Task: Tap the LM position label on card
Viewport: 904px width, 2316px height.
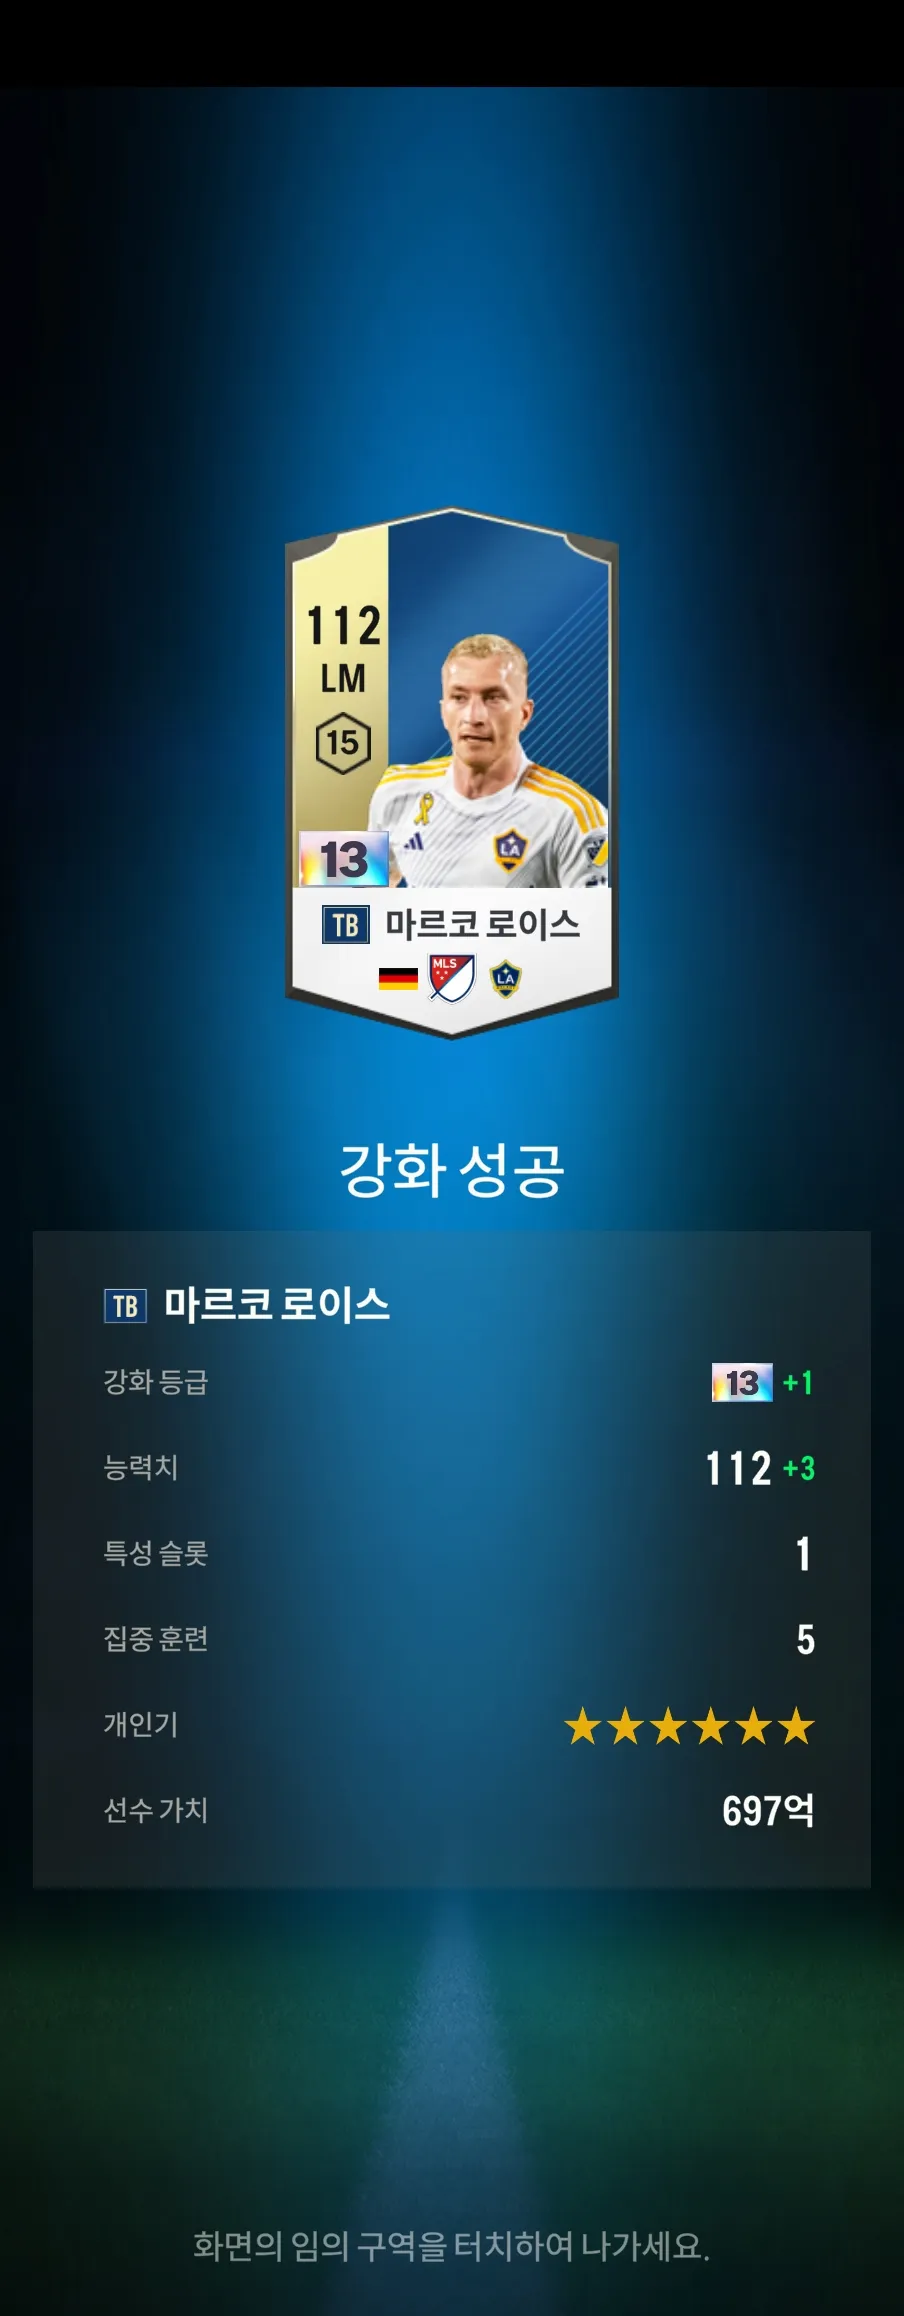Action: coord(343,679)
